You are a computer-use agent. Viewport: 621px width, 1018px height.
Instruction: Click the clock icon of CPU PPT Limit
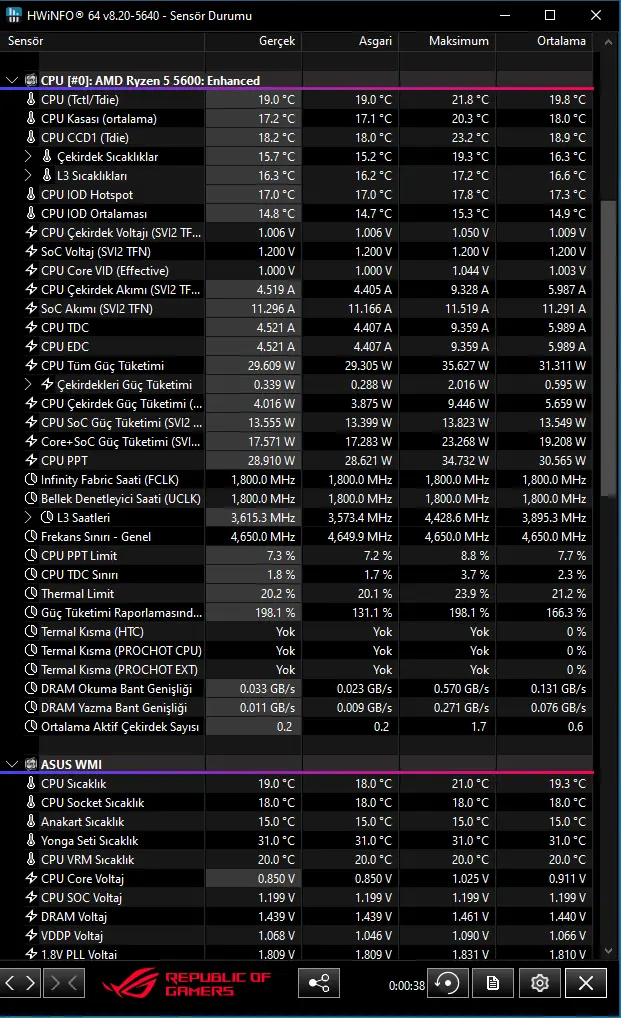pos(30,555)
